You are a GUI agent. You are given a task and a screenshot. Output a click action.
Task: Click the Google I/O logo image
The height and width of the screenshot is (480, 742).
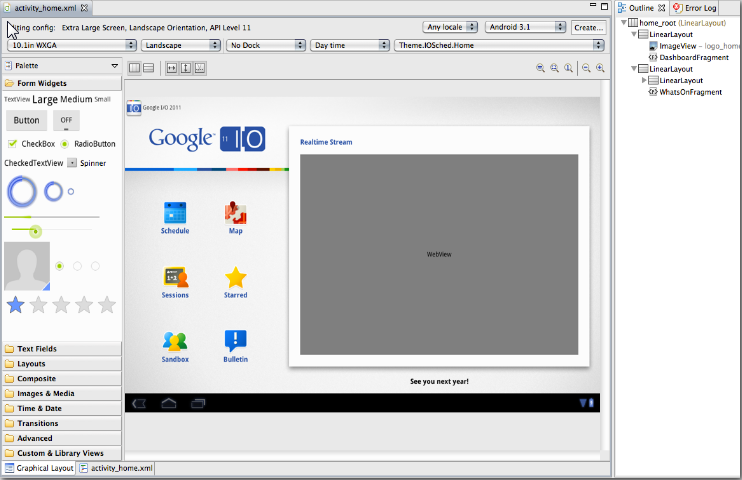click(x=207, y=139)
